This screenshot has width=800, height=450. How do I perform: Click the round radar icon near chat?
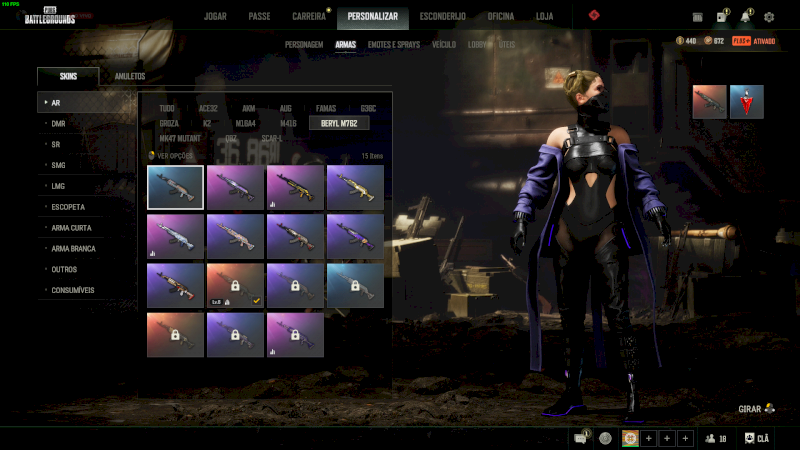click(605, 438)
